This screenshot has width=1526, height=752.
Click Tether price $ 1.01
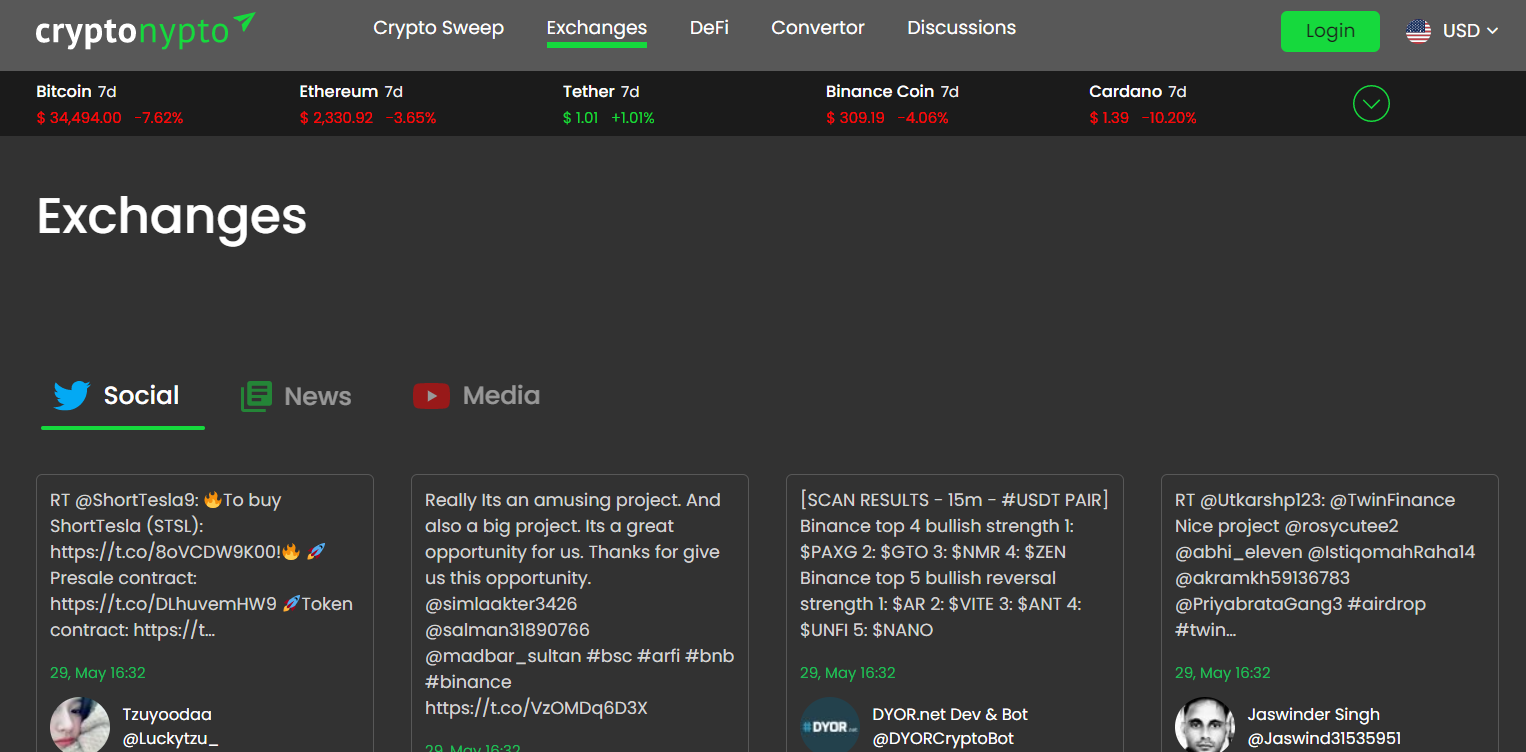581,118
